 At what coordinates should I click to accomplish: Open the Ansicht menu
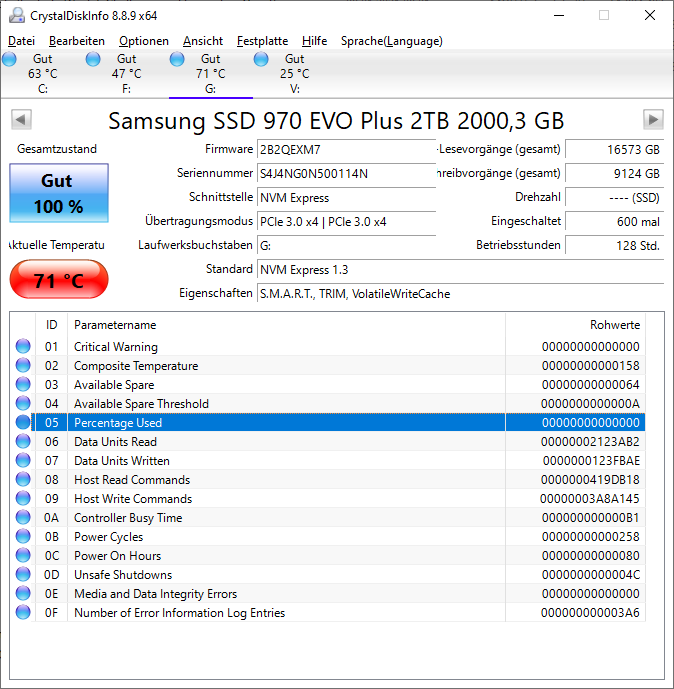coord(203,41)
